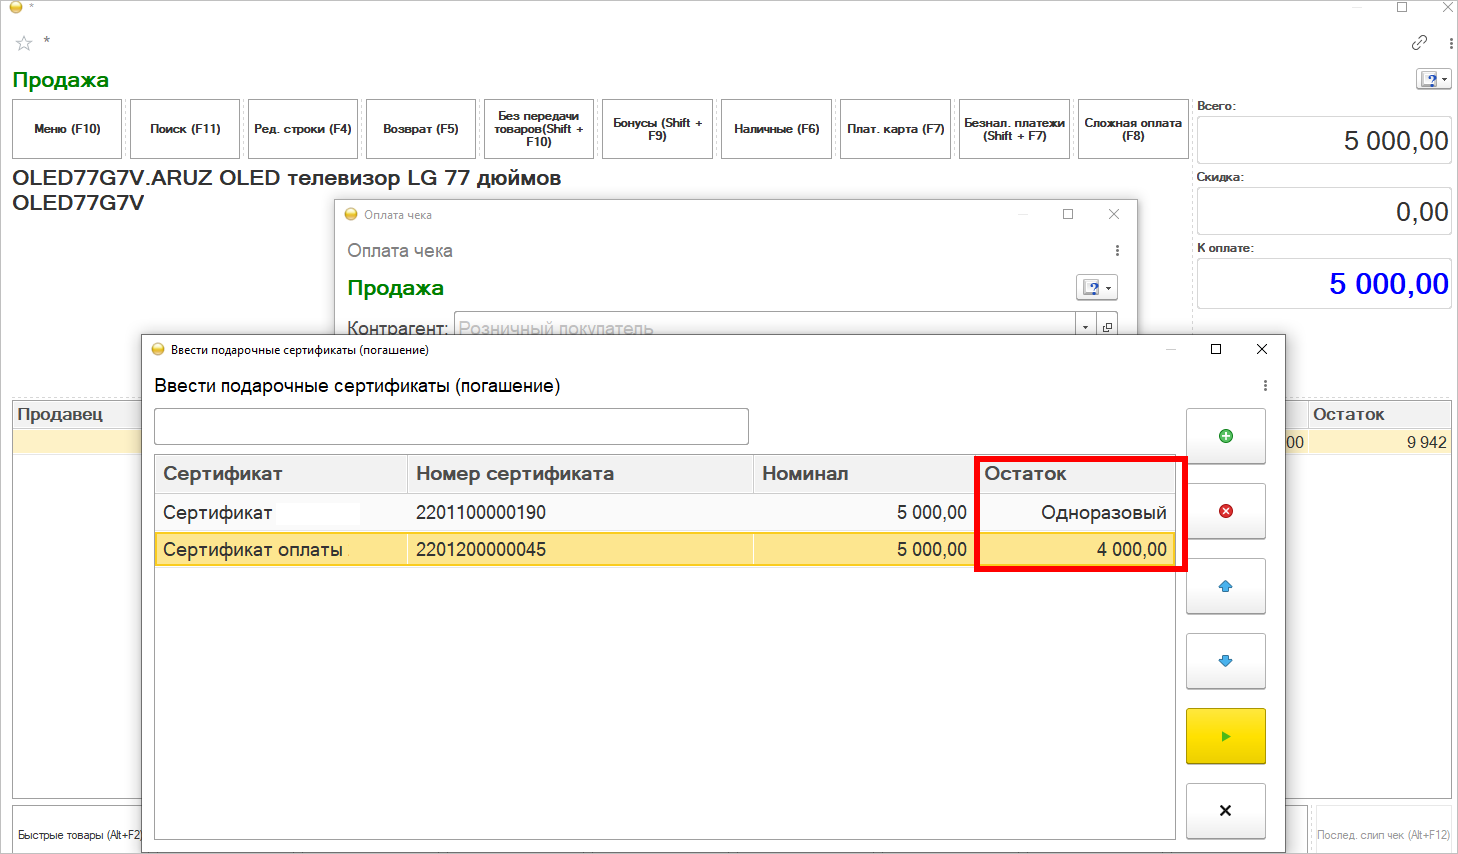Select certificate number 2201100000190

[x=481, y=513]
